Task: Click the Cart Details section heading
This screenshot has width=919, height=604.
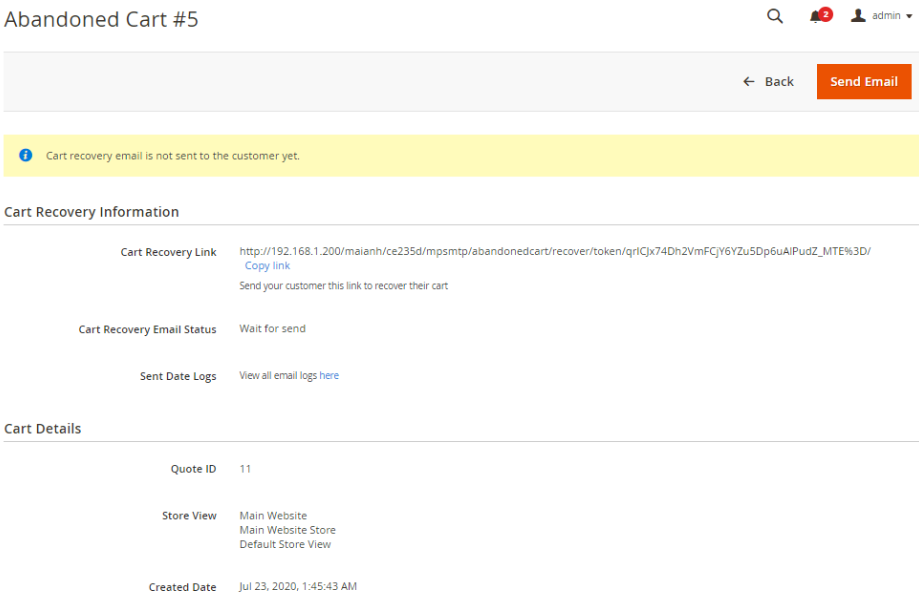Action: [43, 429]
